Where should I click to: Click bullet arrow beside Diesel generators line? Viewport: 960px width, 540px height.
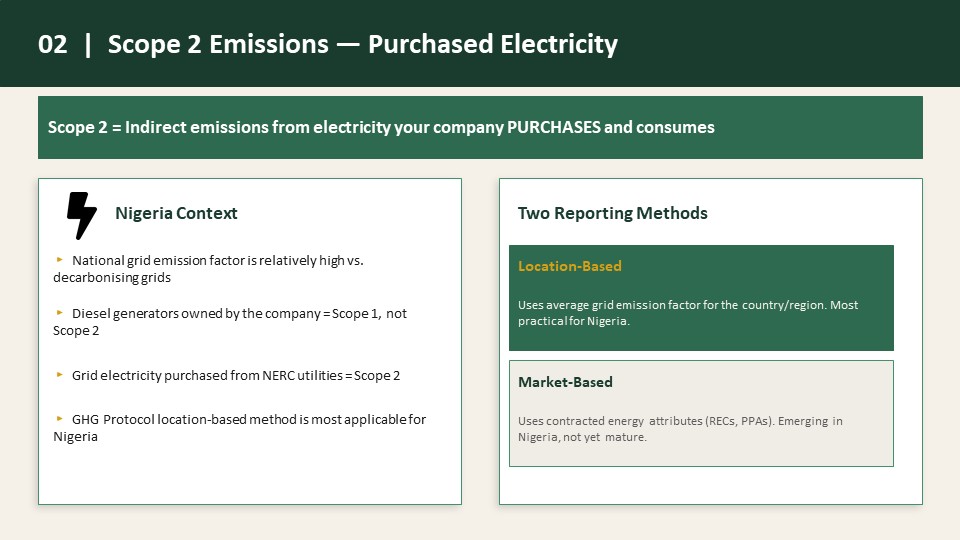(59, 312)
